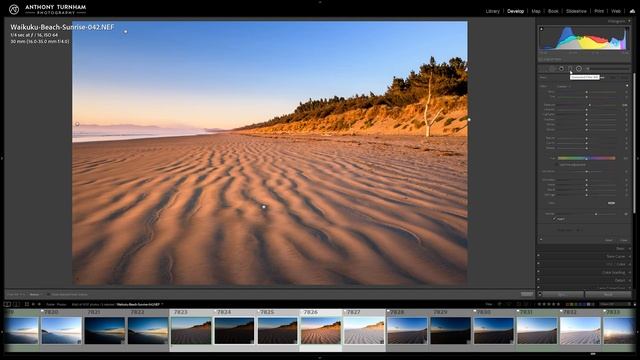Filter filmstrip by color label
Image resolution: width=640 pixels, height=360 pixels.
[x=580, y=304]
